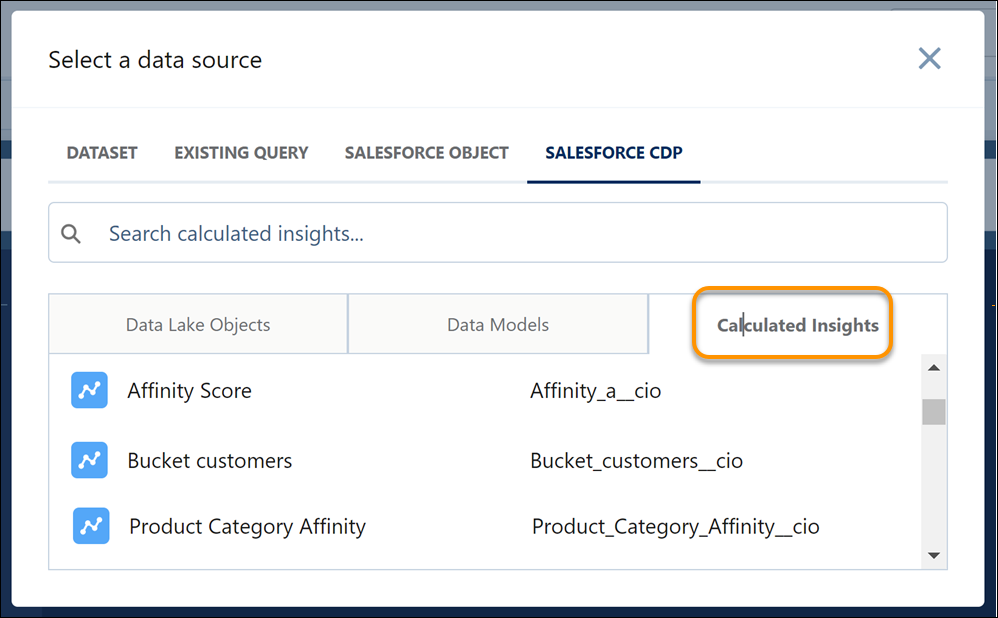The height and width of the screenshot is (618, 998).
Task: Close the Select a data source dialog
Action: tap(929, 59)
